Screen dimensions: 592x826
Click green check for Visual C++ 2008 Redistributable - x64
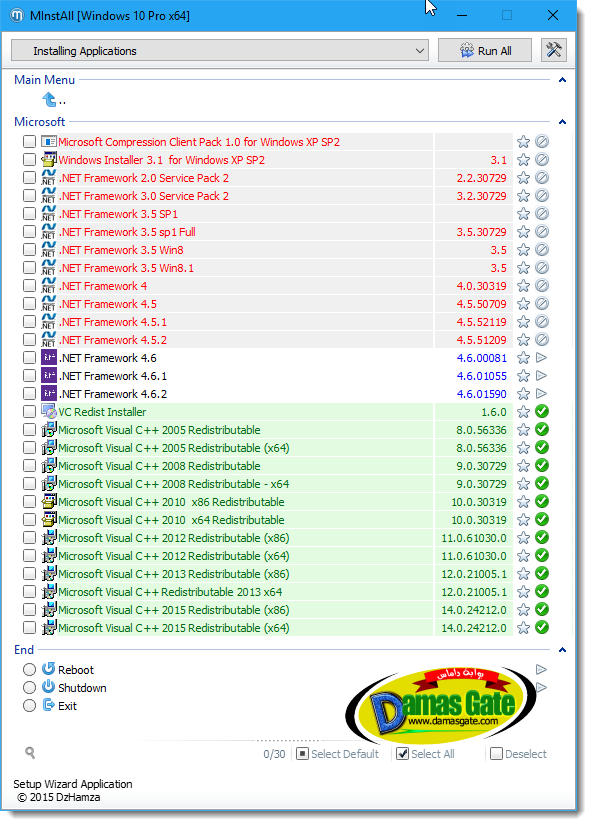(542, 484)
